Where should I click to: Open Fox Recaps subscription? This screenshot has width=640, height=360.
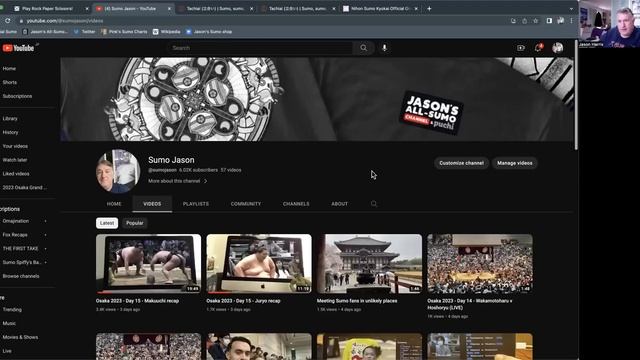point(15,235)
